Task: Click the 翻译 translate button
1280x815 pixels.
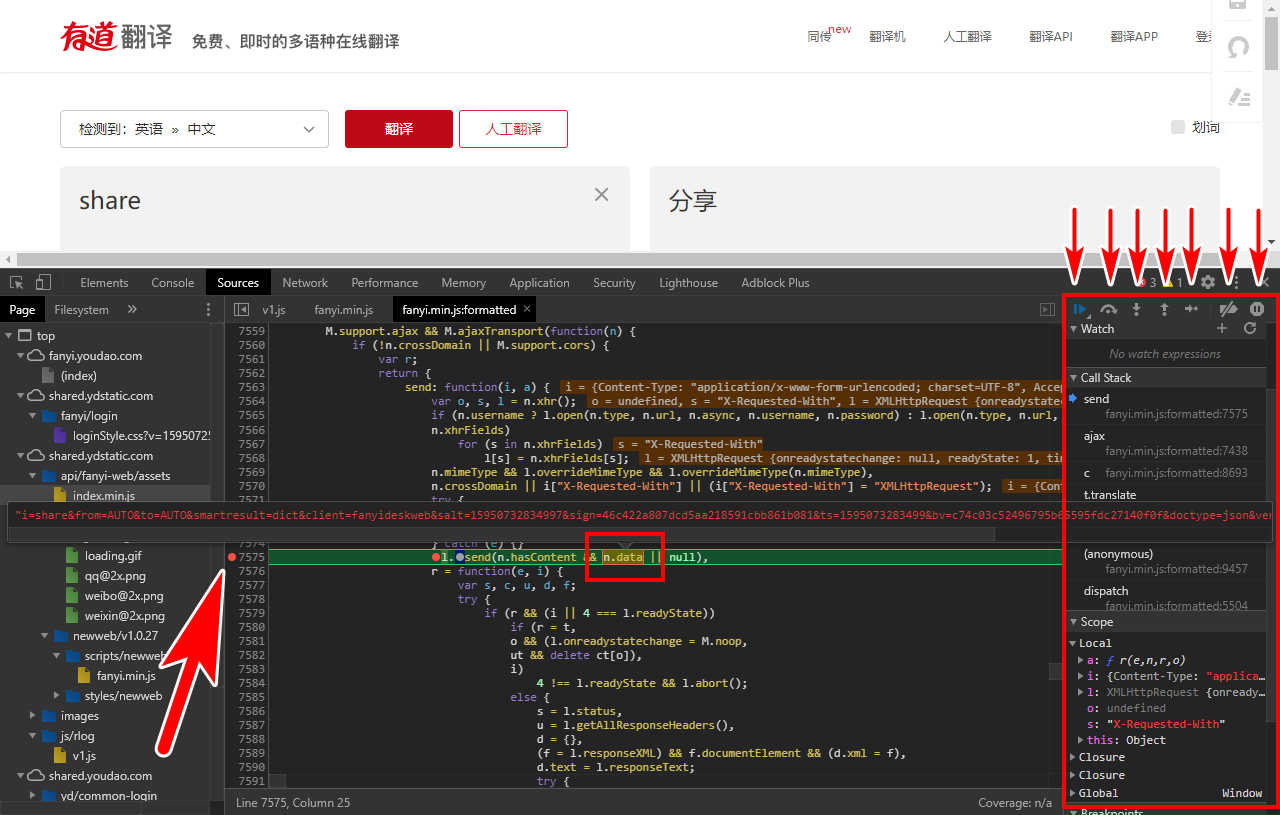Action: tap(398, 129)
